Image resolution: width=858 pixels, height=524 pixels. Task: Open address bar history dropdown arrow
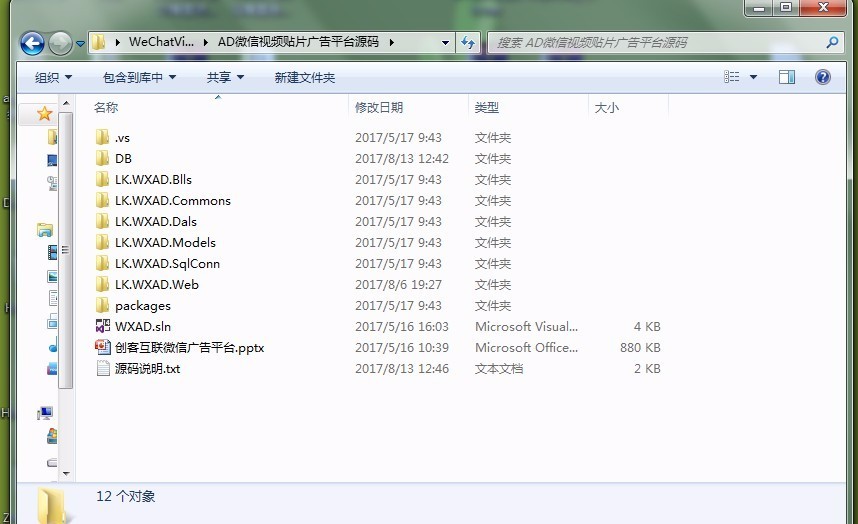click(445, 43)
